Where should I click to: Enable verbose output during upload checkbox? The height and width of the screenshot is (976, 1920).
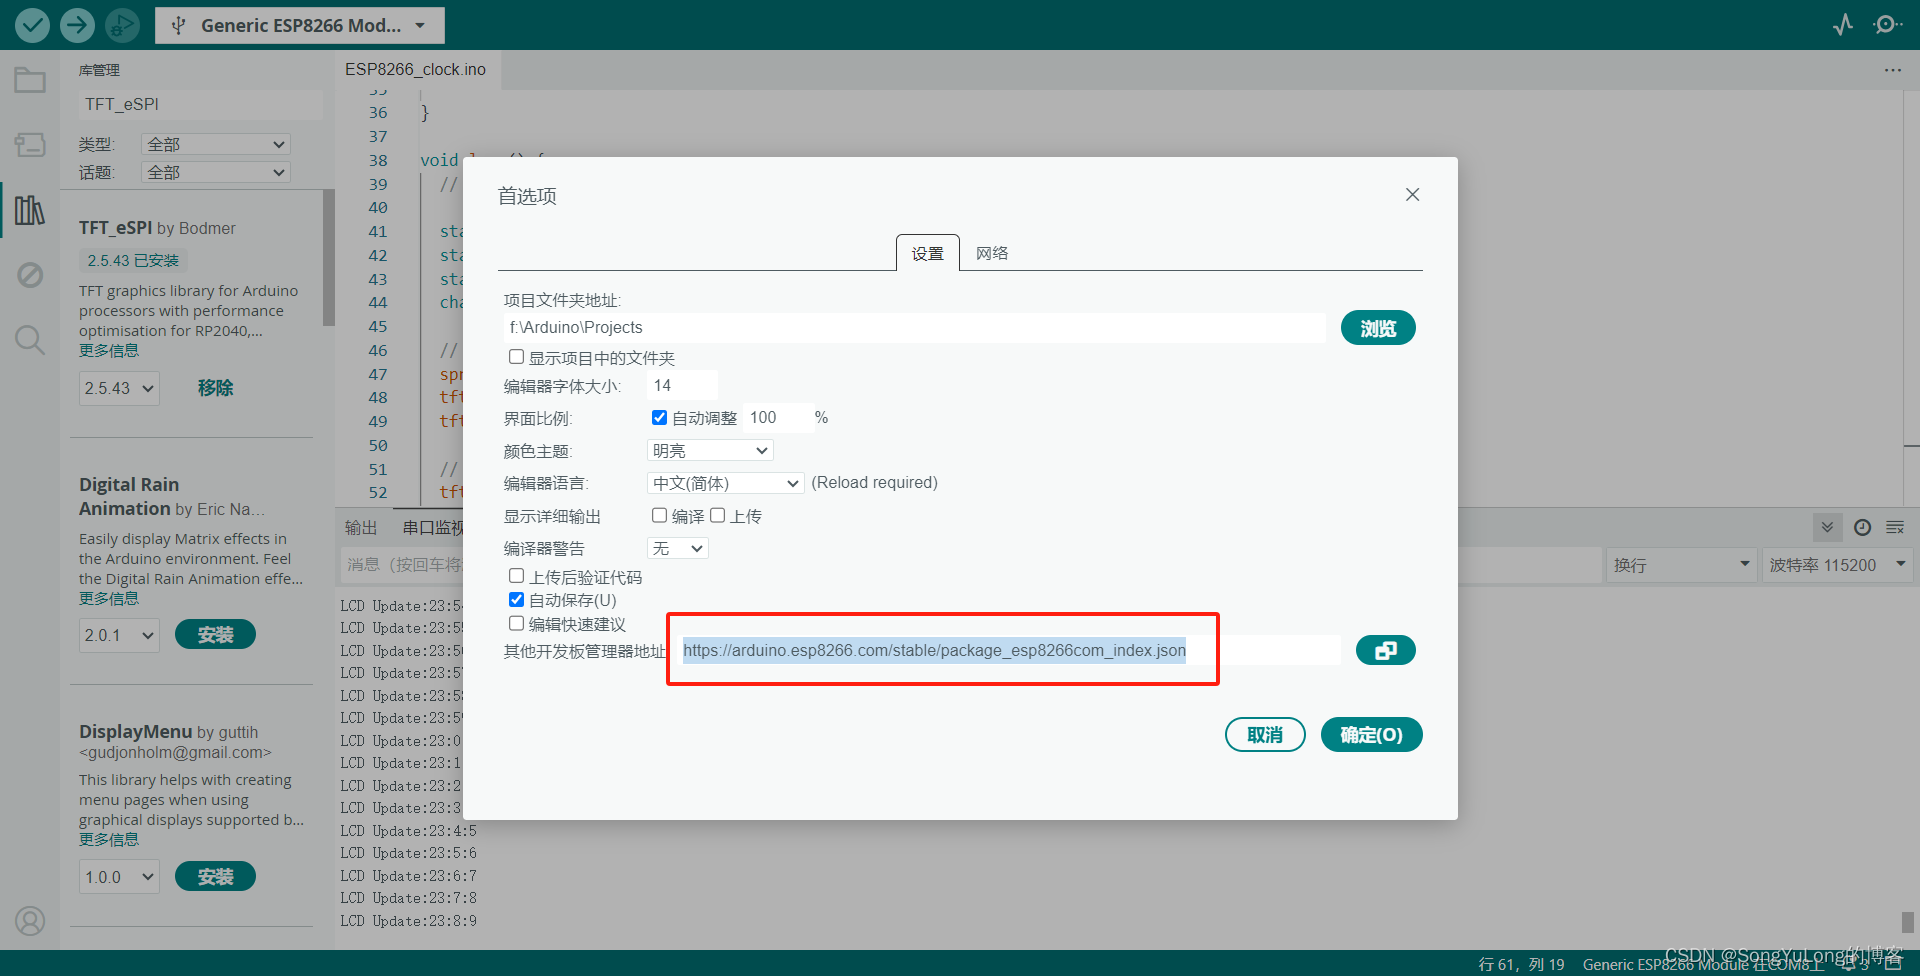pos(717,515)
